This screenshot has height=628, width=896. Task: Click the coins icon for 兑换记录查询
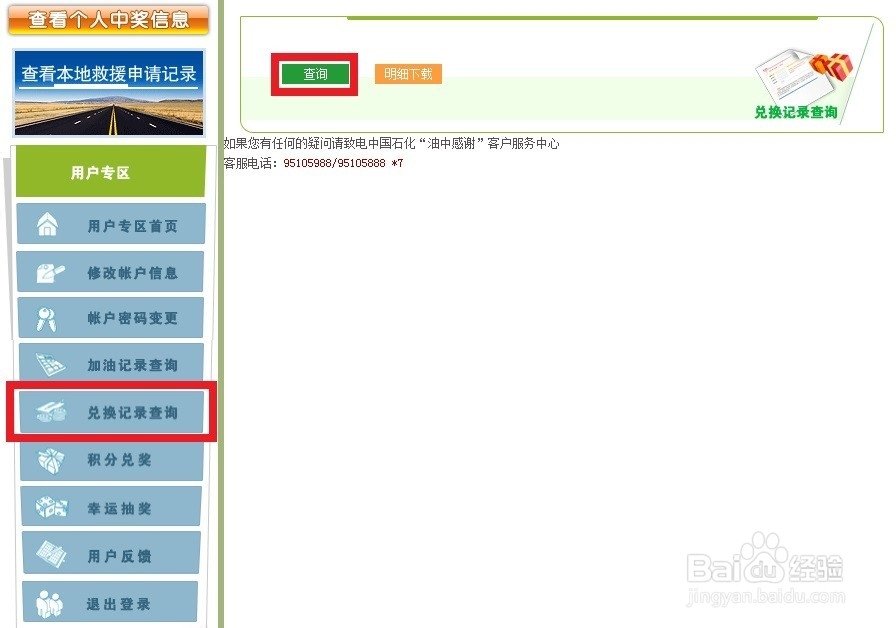click(x=51, y=411)
